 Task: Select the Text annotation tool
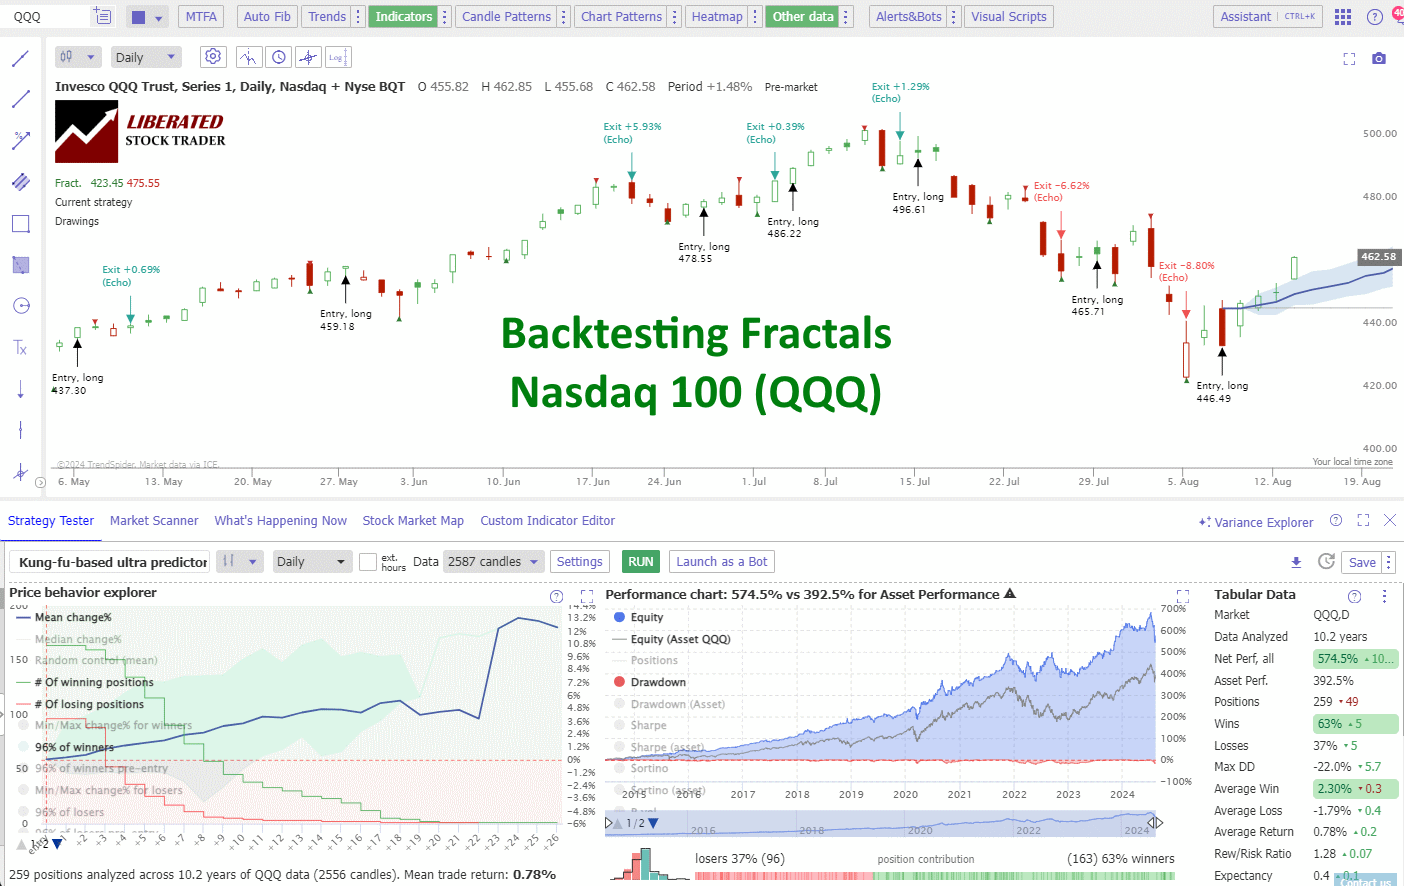pos(20,347)
